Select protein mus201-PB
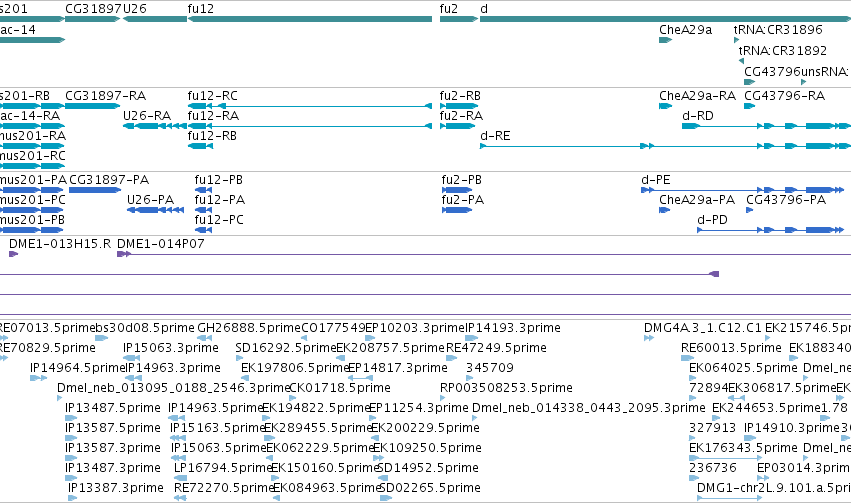Screen dimensions: 851x503 pyautogui.click(x=32, y=230)
